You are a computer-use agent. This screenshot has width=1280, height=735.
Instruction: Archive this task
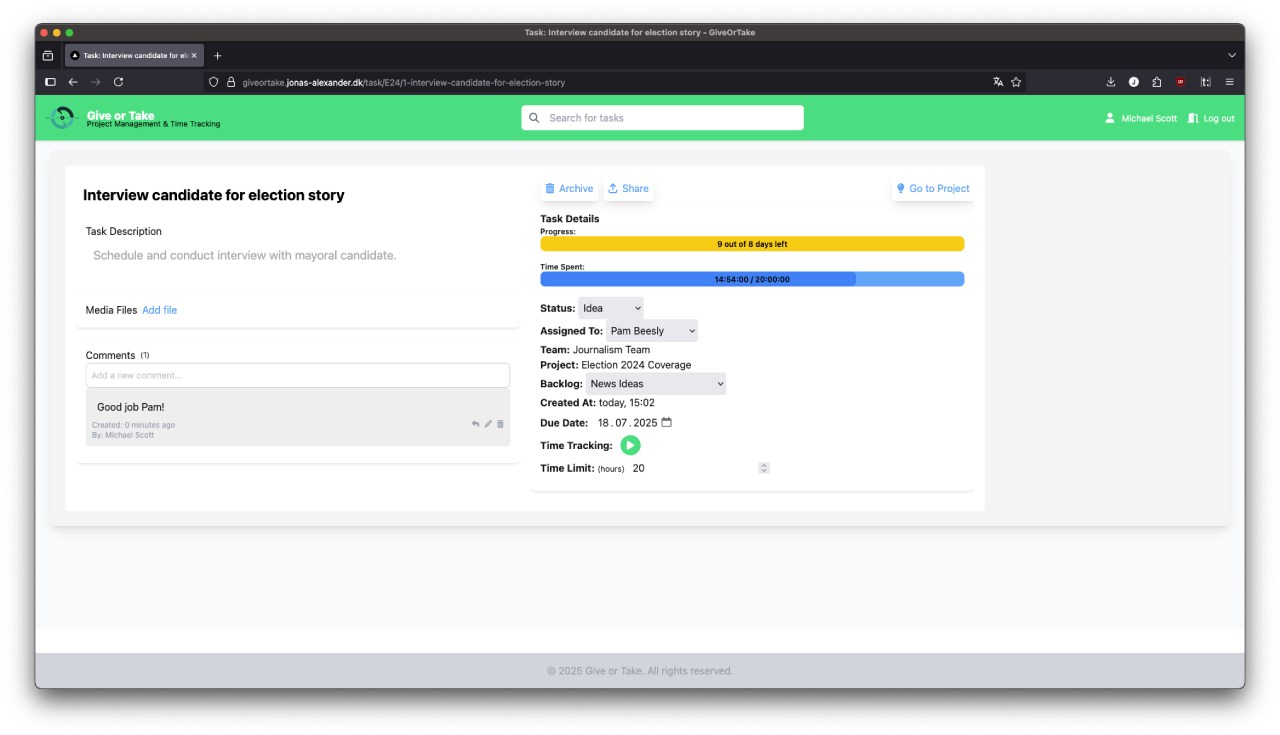pyautogui.click(x=569, y=189)
